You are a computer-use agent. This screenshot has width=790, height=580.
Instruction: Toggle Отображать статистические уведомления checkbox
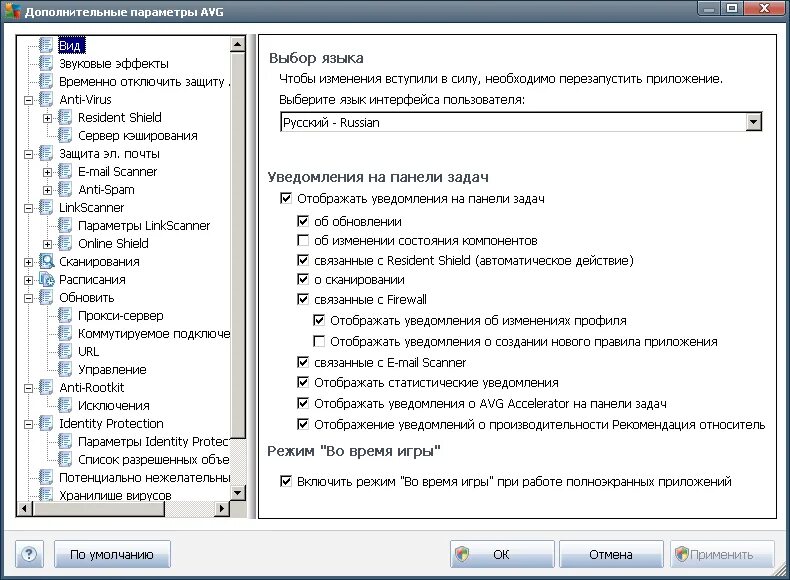pyautogui.click(x=303, y=382)
